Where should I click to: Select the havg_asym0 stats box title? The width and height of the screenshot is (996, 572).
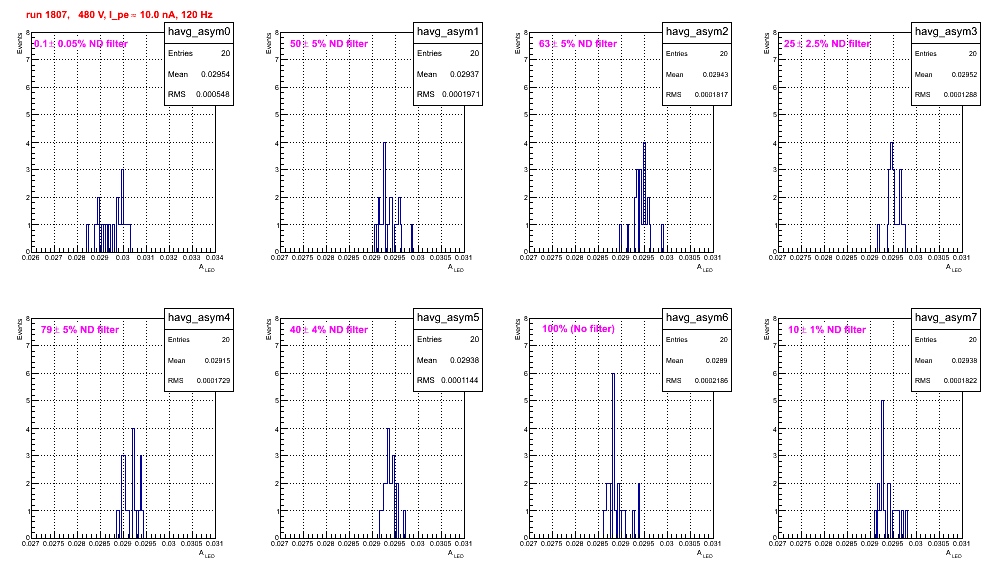(199, 31)
